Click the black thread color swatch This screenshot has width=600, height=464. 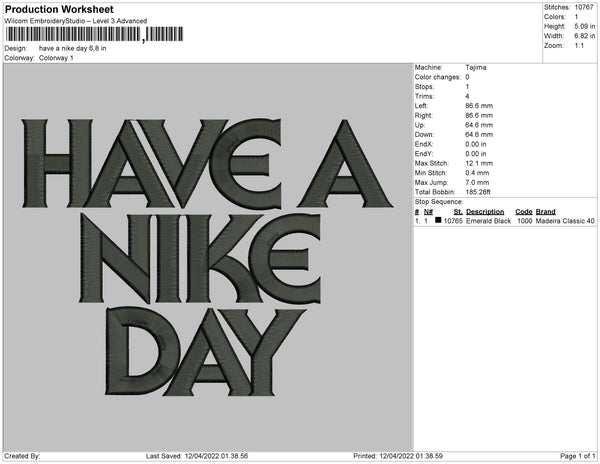point(438,220)
